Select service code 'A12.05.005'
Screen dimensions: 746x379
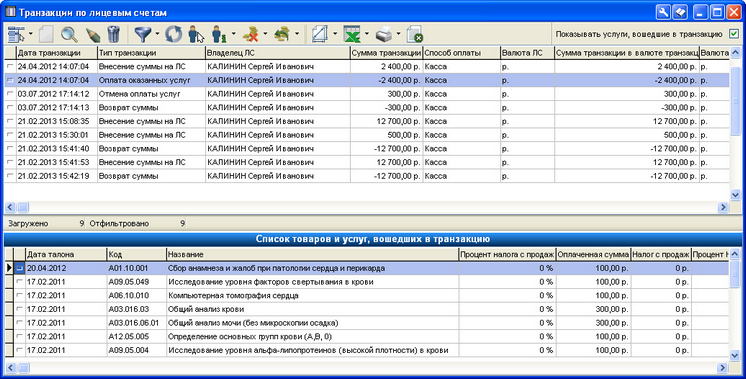tap(128, 337)
